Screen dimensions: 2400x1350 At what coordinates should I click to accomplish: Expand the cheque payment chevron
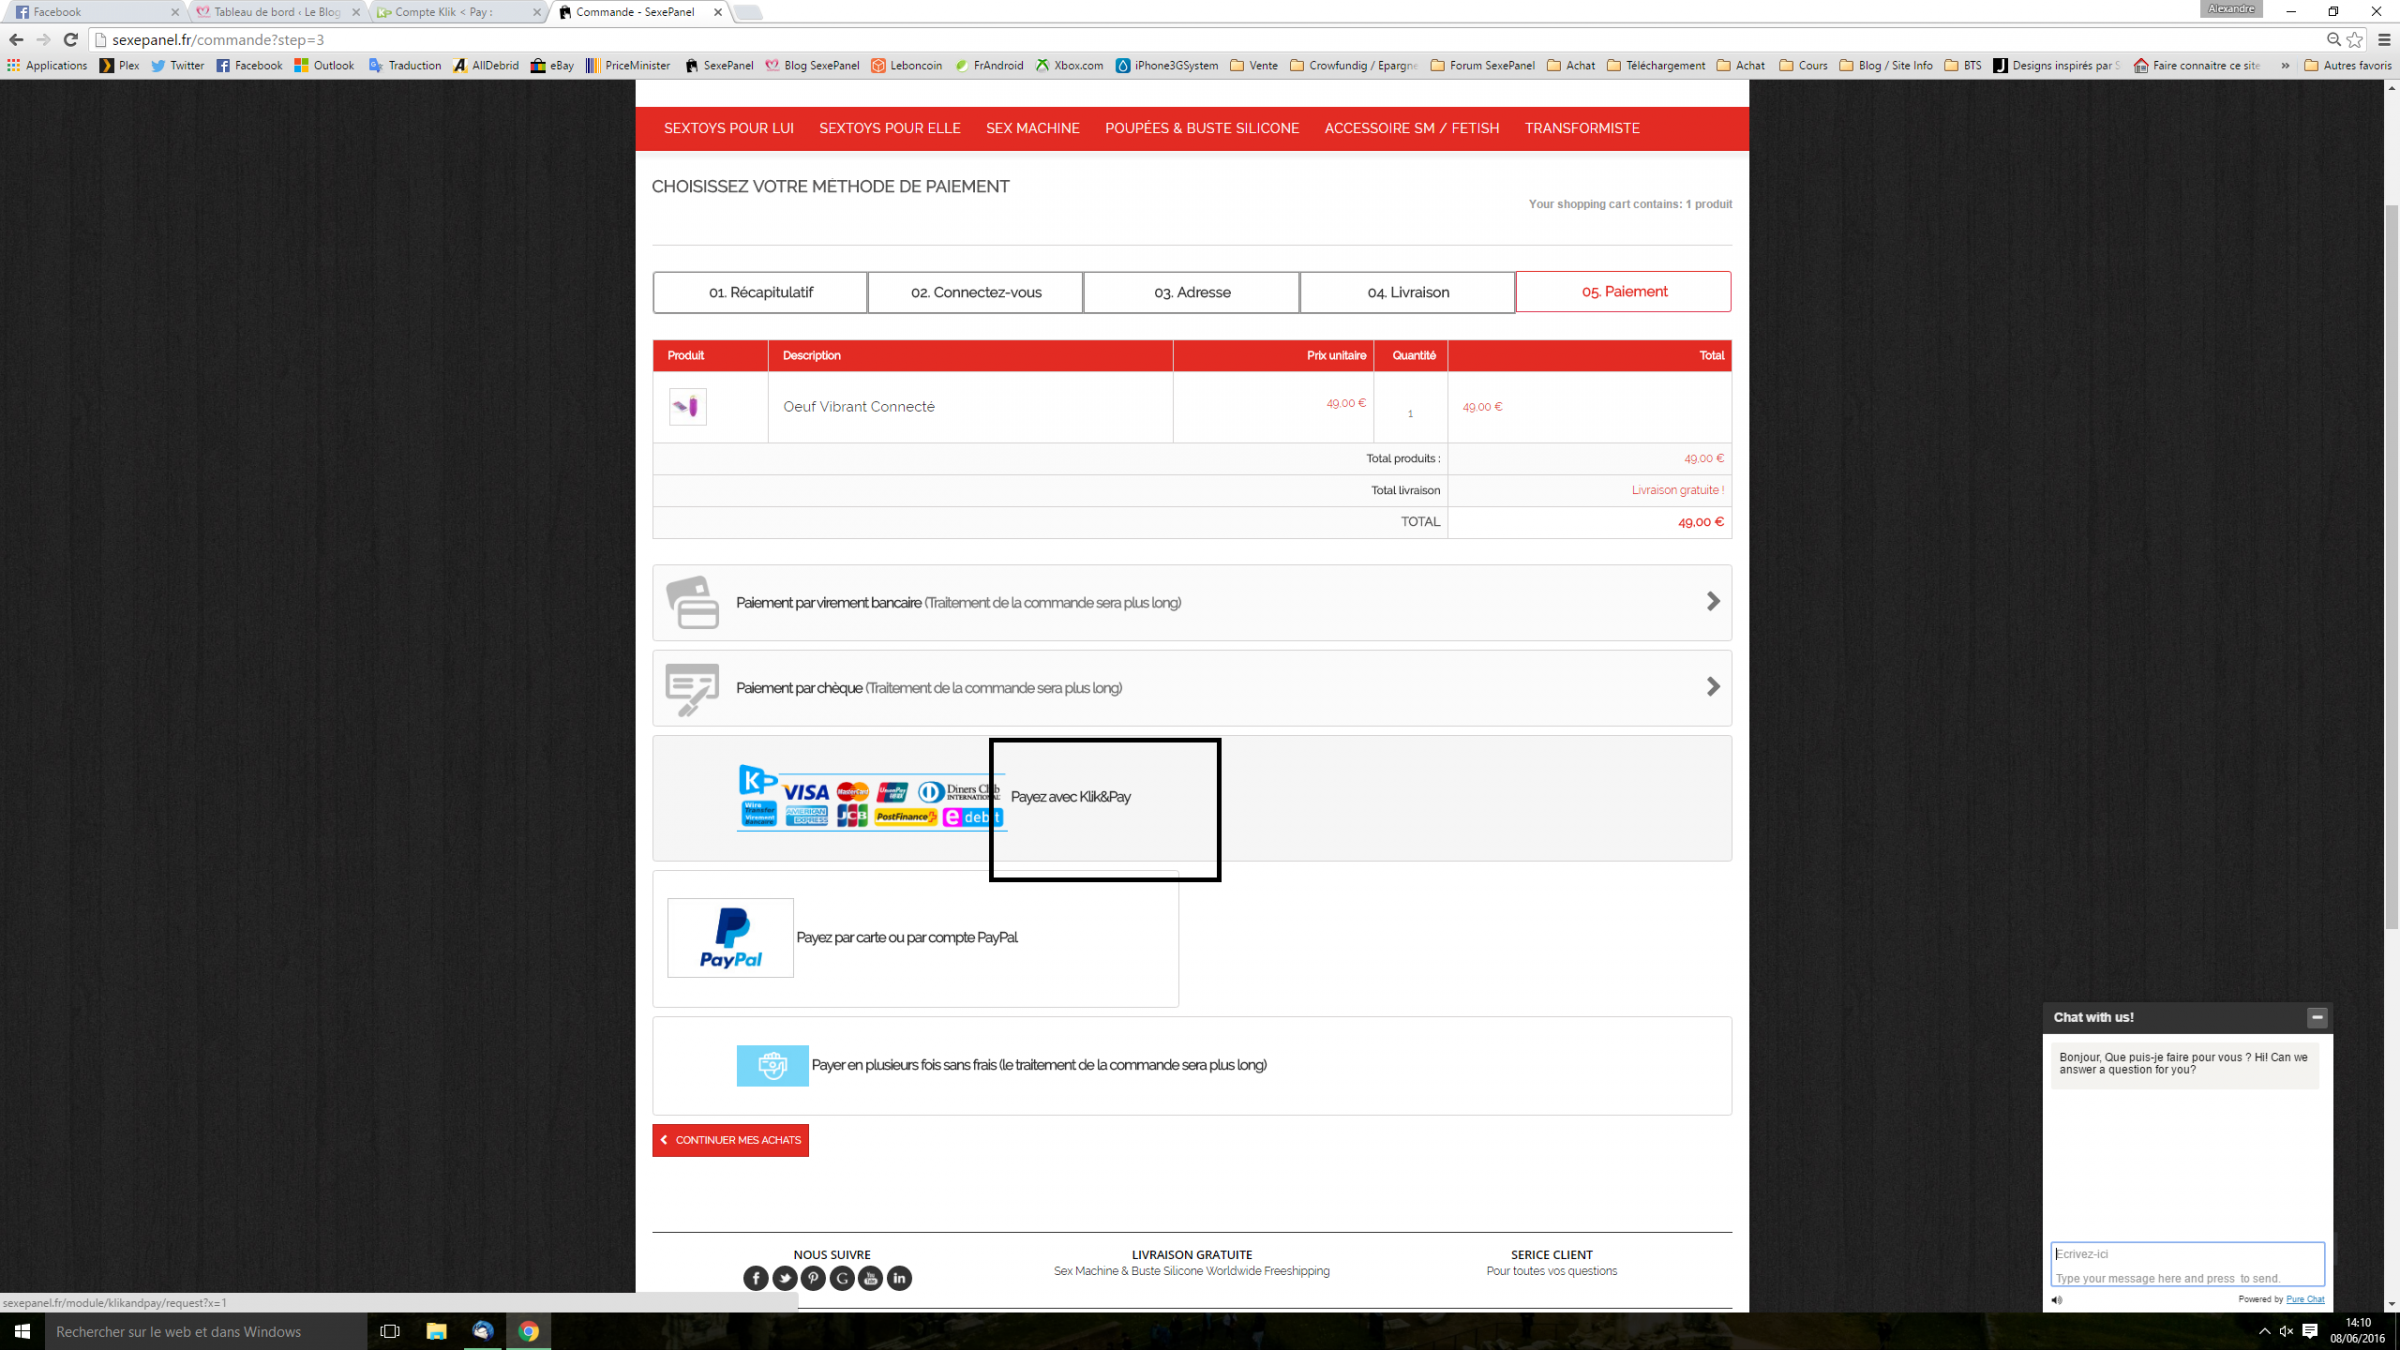(1713, 687)
